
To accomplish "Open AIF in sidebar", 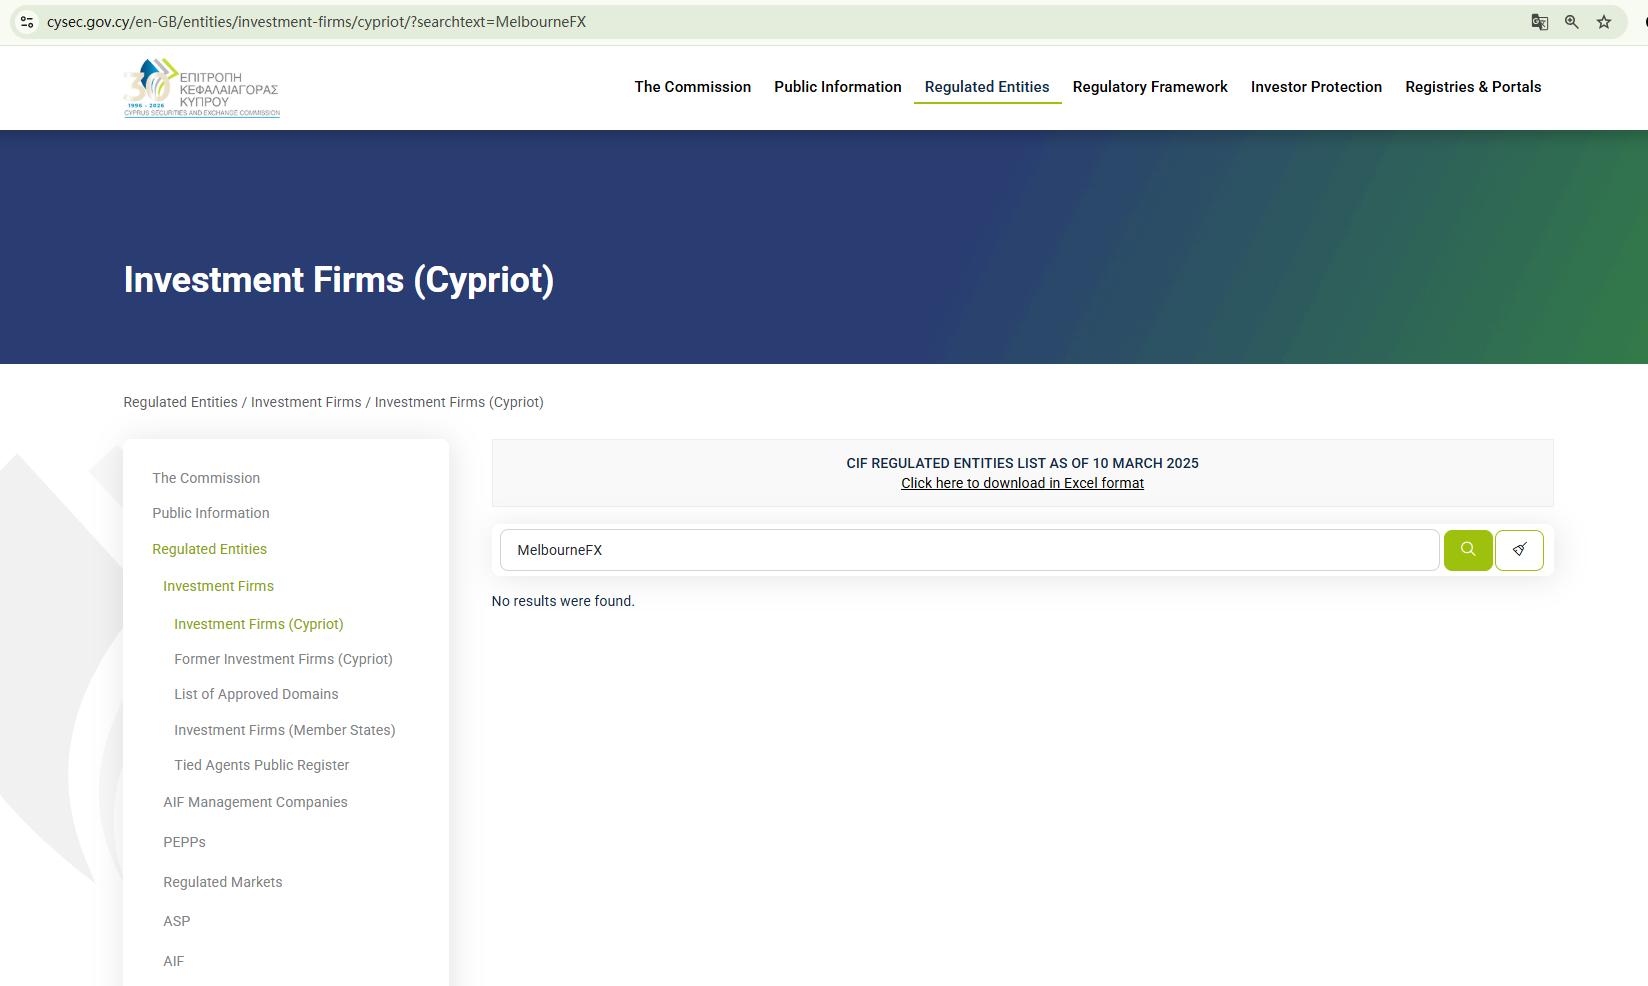I will coord(174,961).
